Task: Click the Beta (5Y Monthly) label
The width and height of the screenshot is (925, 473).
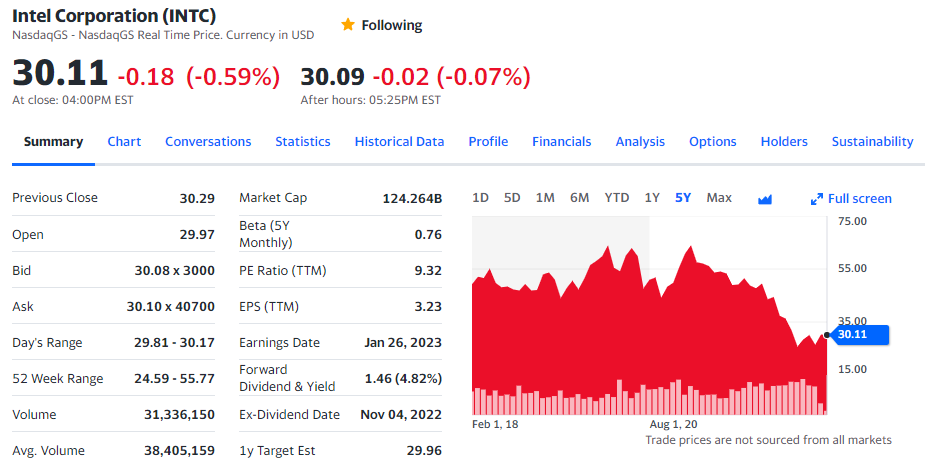Action: pos(265,234)
